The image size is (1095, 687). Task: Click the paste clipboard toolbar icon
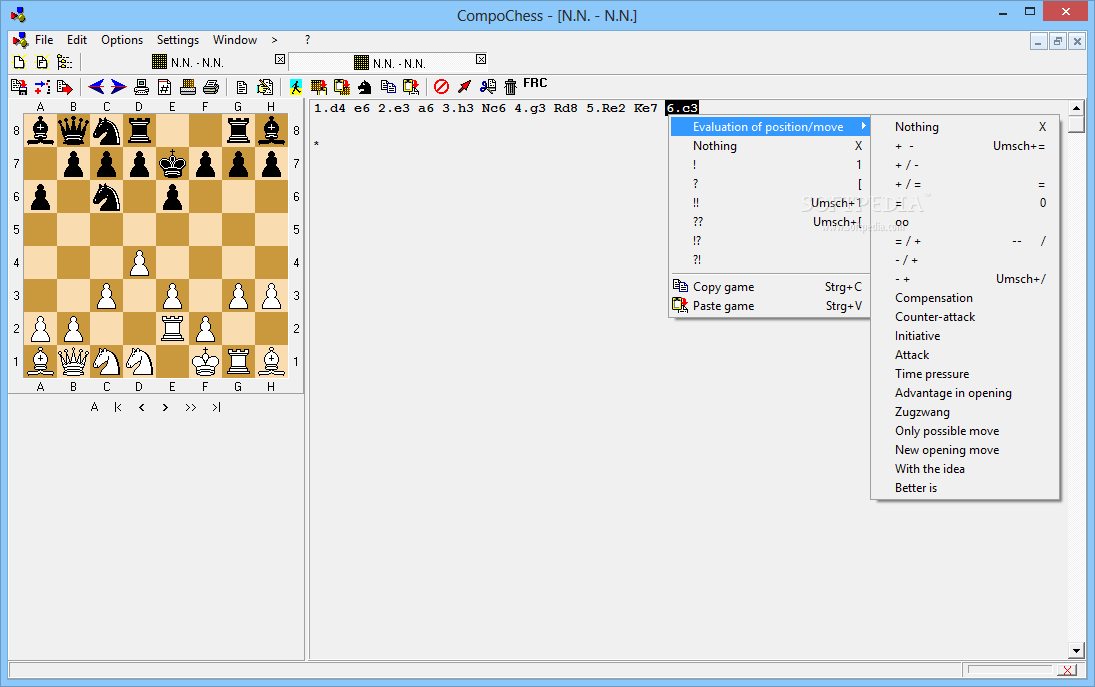click(x=411, y=87)
